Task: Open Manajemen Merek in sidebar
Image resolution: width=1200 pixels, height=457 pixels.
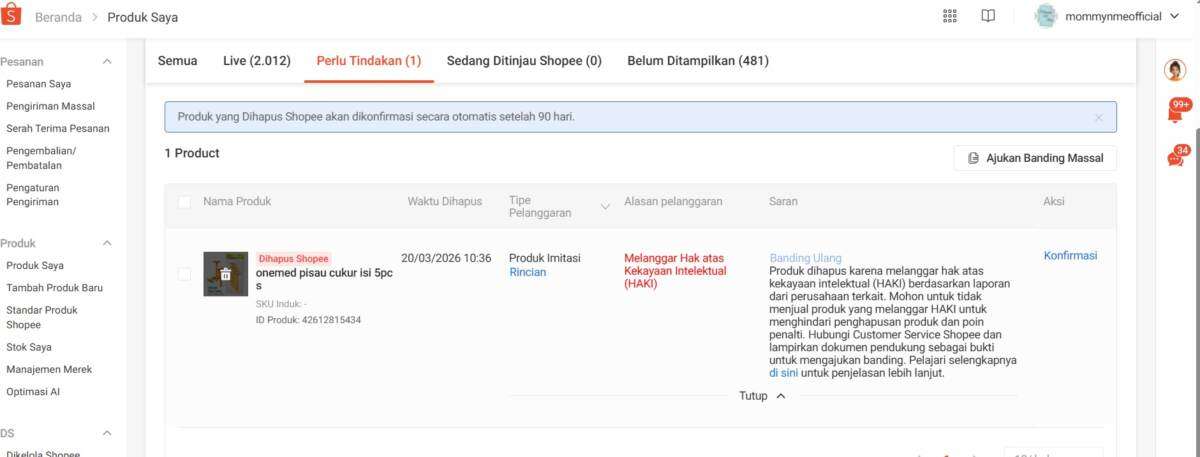Action: [49, 369]
